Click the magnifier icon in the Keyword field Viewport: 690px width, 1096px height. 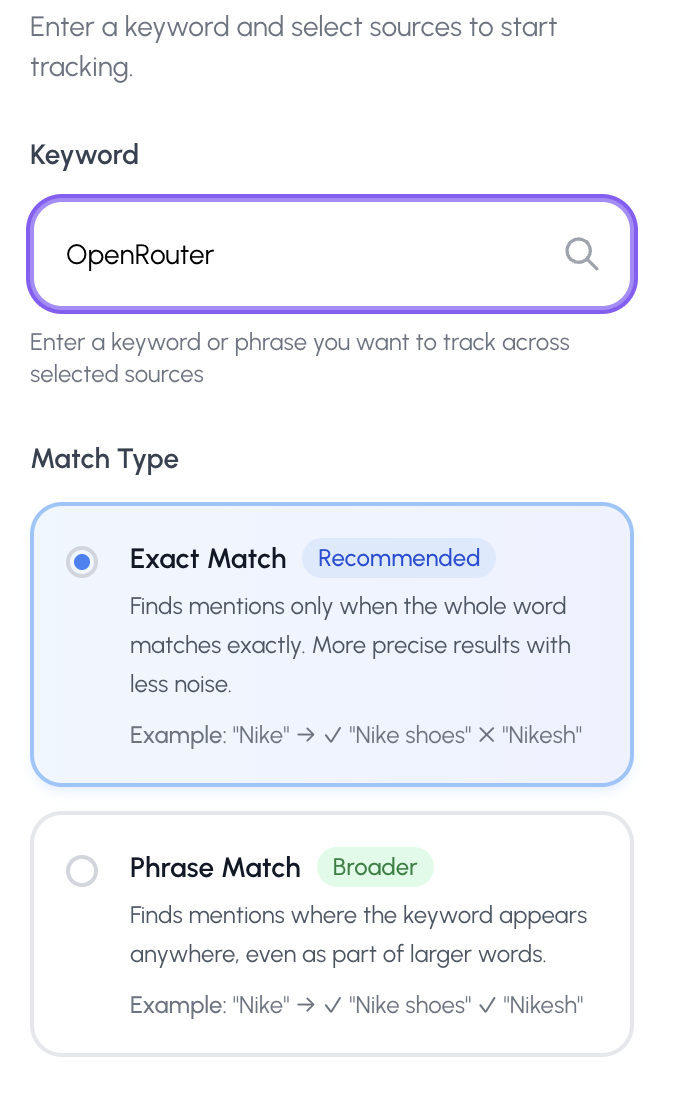pos(581,255)
